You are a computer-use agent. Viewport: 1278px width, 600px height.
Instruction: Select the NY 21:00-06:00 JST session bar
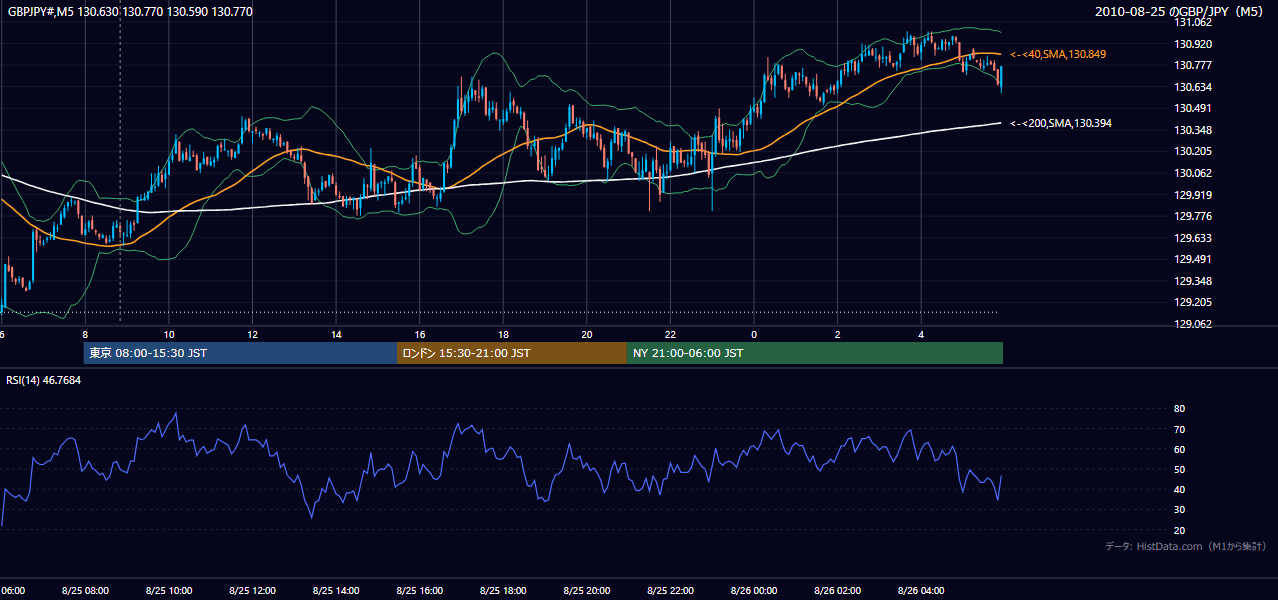coord(815,353)
